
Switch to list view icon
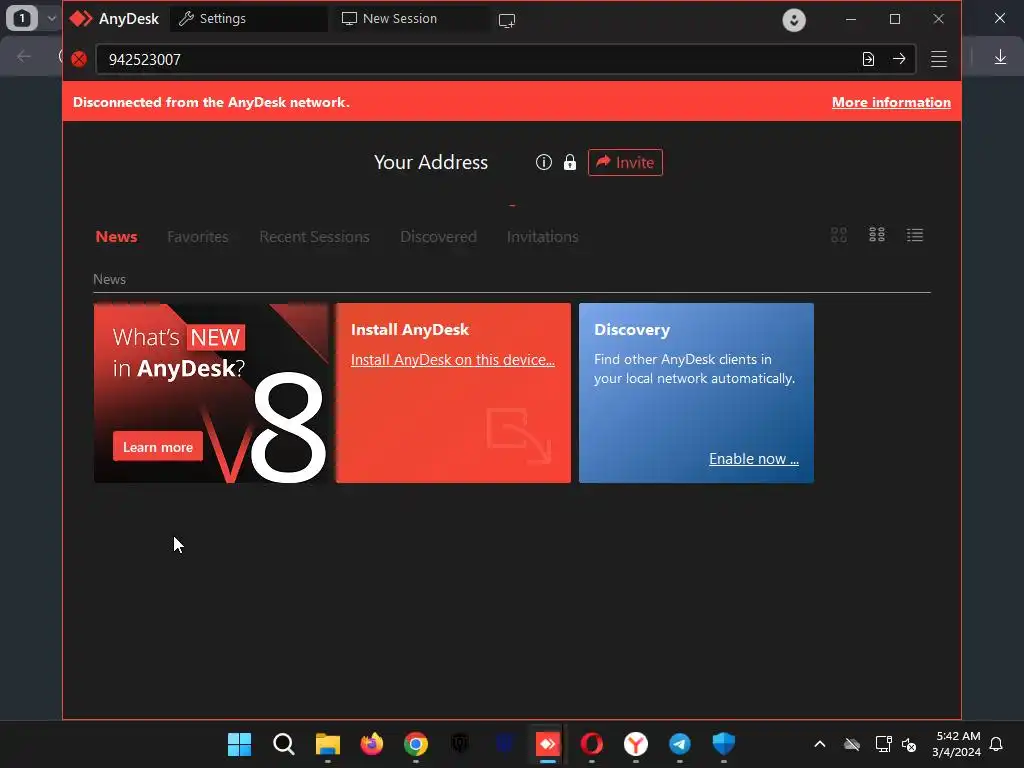[915, 235]
